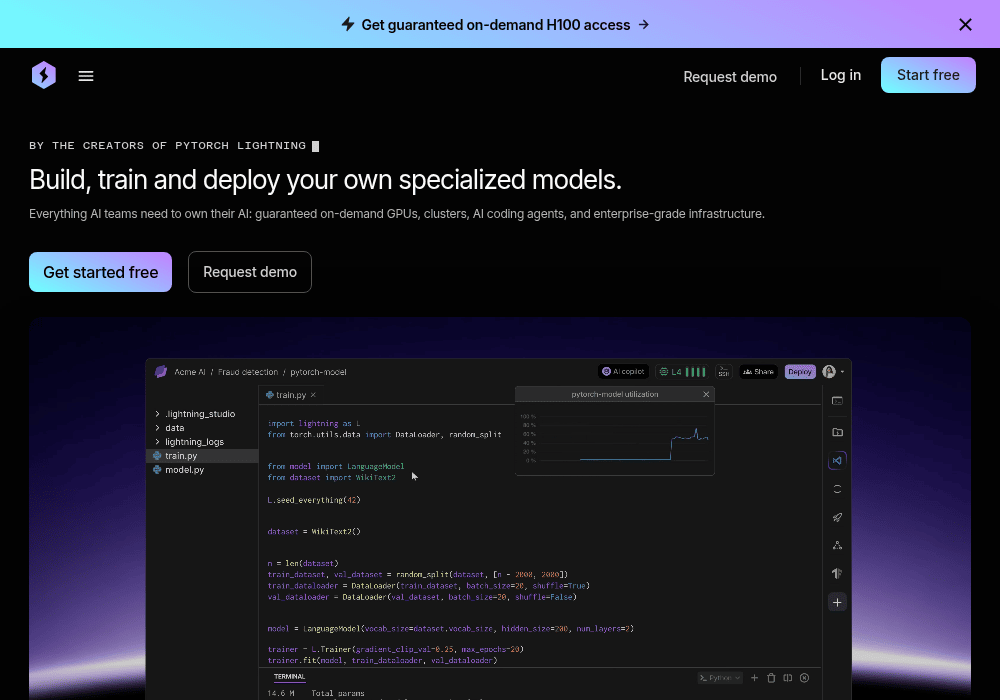Open the terminal icon in right sidebar
1000x700 pixels.
(837, 401)
